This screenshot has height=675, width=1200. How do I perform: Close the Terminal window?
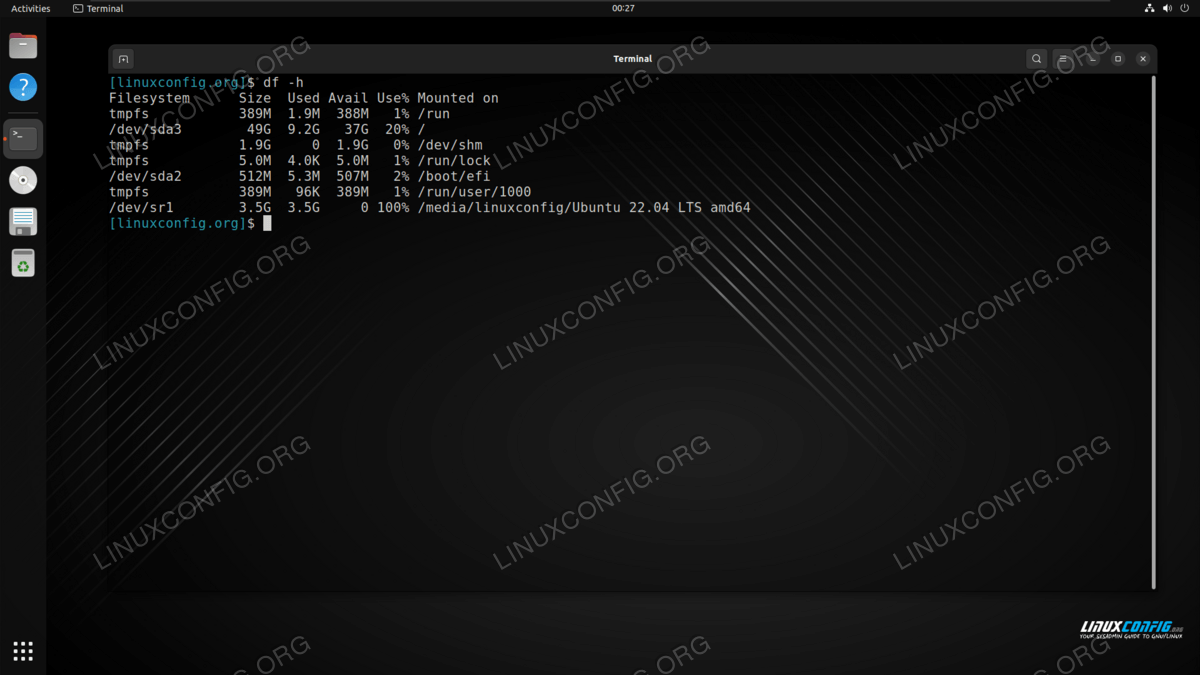(1143, 59)
